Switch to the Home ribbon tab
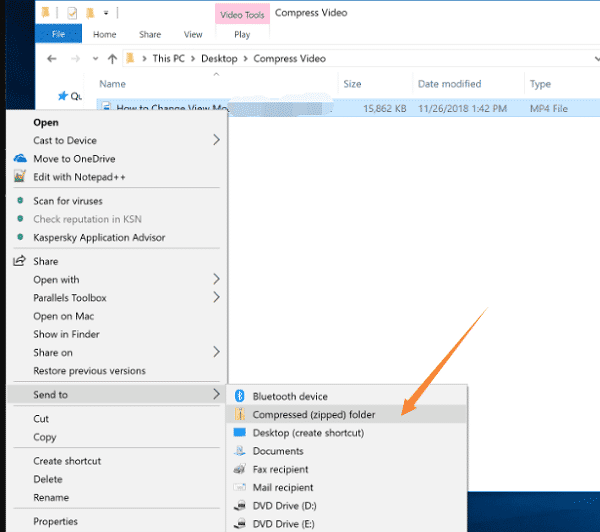The width and height of the screenshot is (600, 532). 104,34
